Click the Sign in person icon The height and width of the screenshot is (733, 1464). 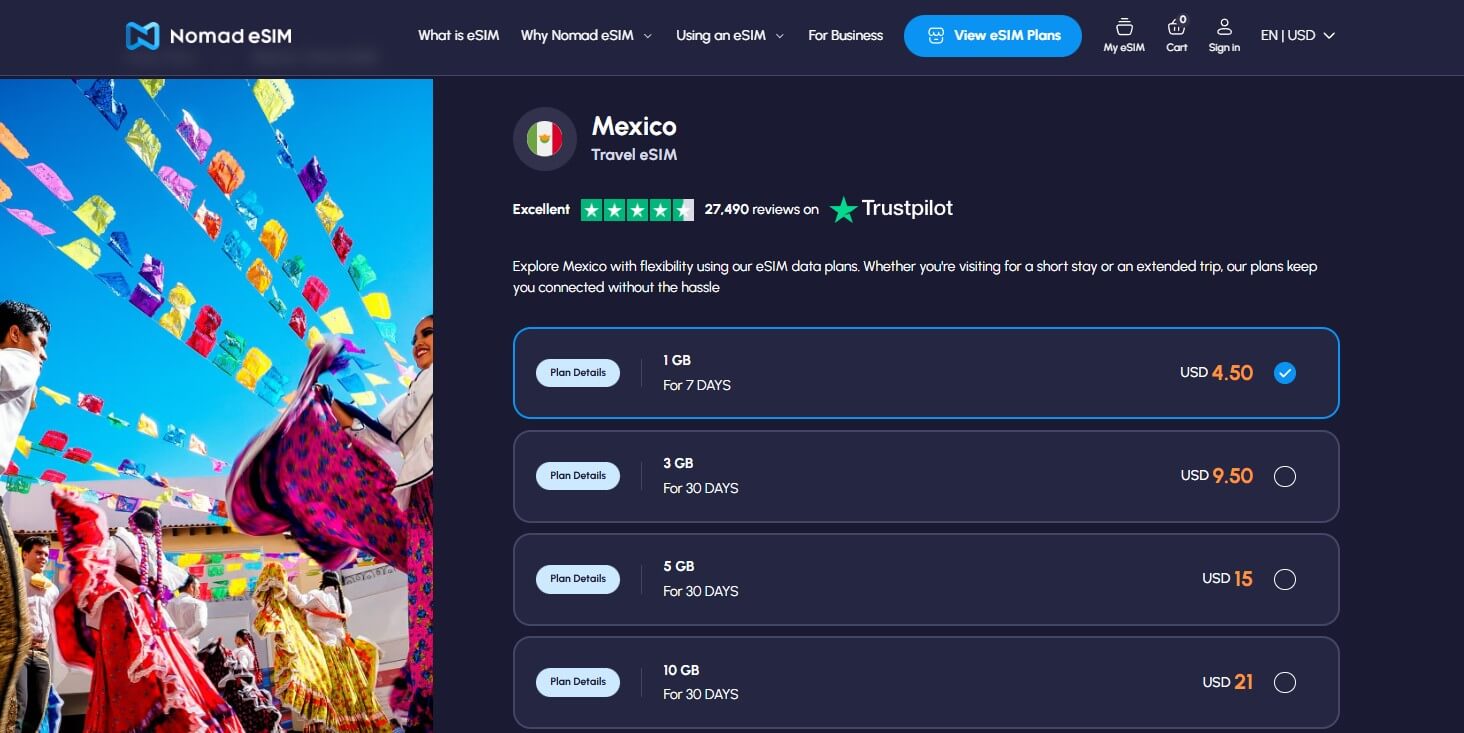tap(1224, 30)
